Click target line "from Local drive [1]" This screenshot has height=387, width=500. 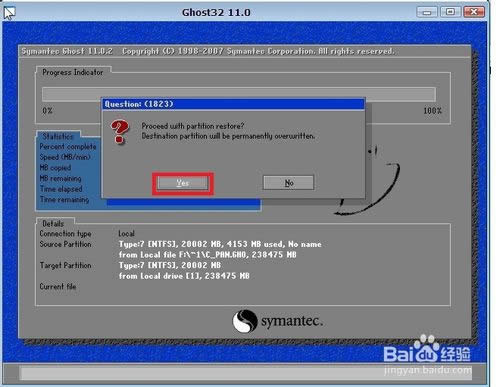tap(184, 276)
